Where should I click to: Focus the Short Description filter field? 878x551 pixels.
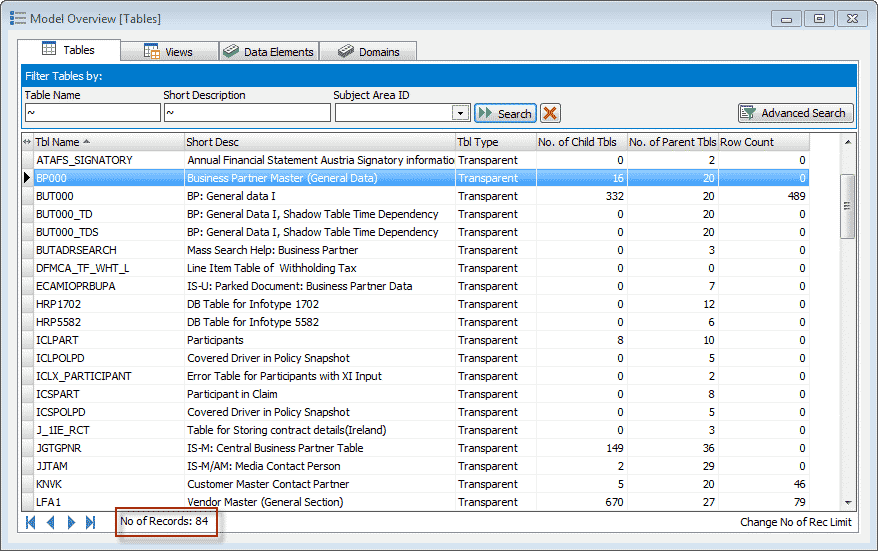[247, 113]
